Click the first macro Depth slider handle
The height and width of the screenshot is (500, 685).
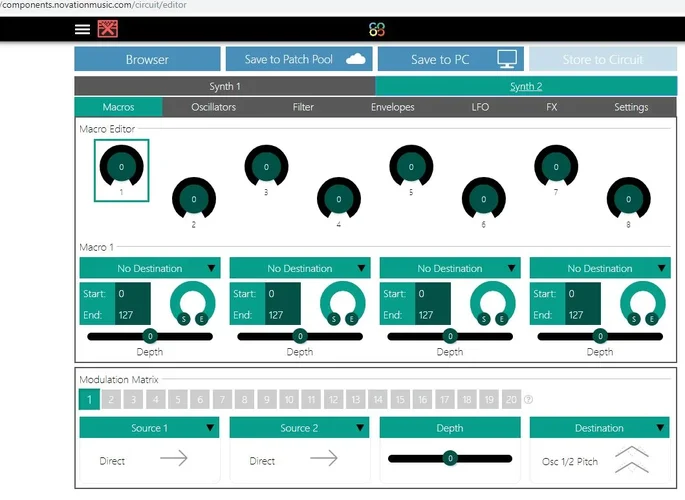click(x=150, y=336)
